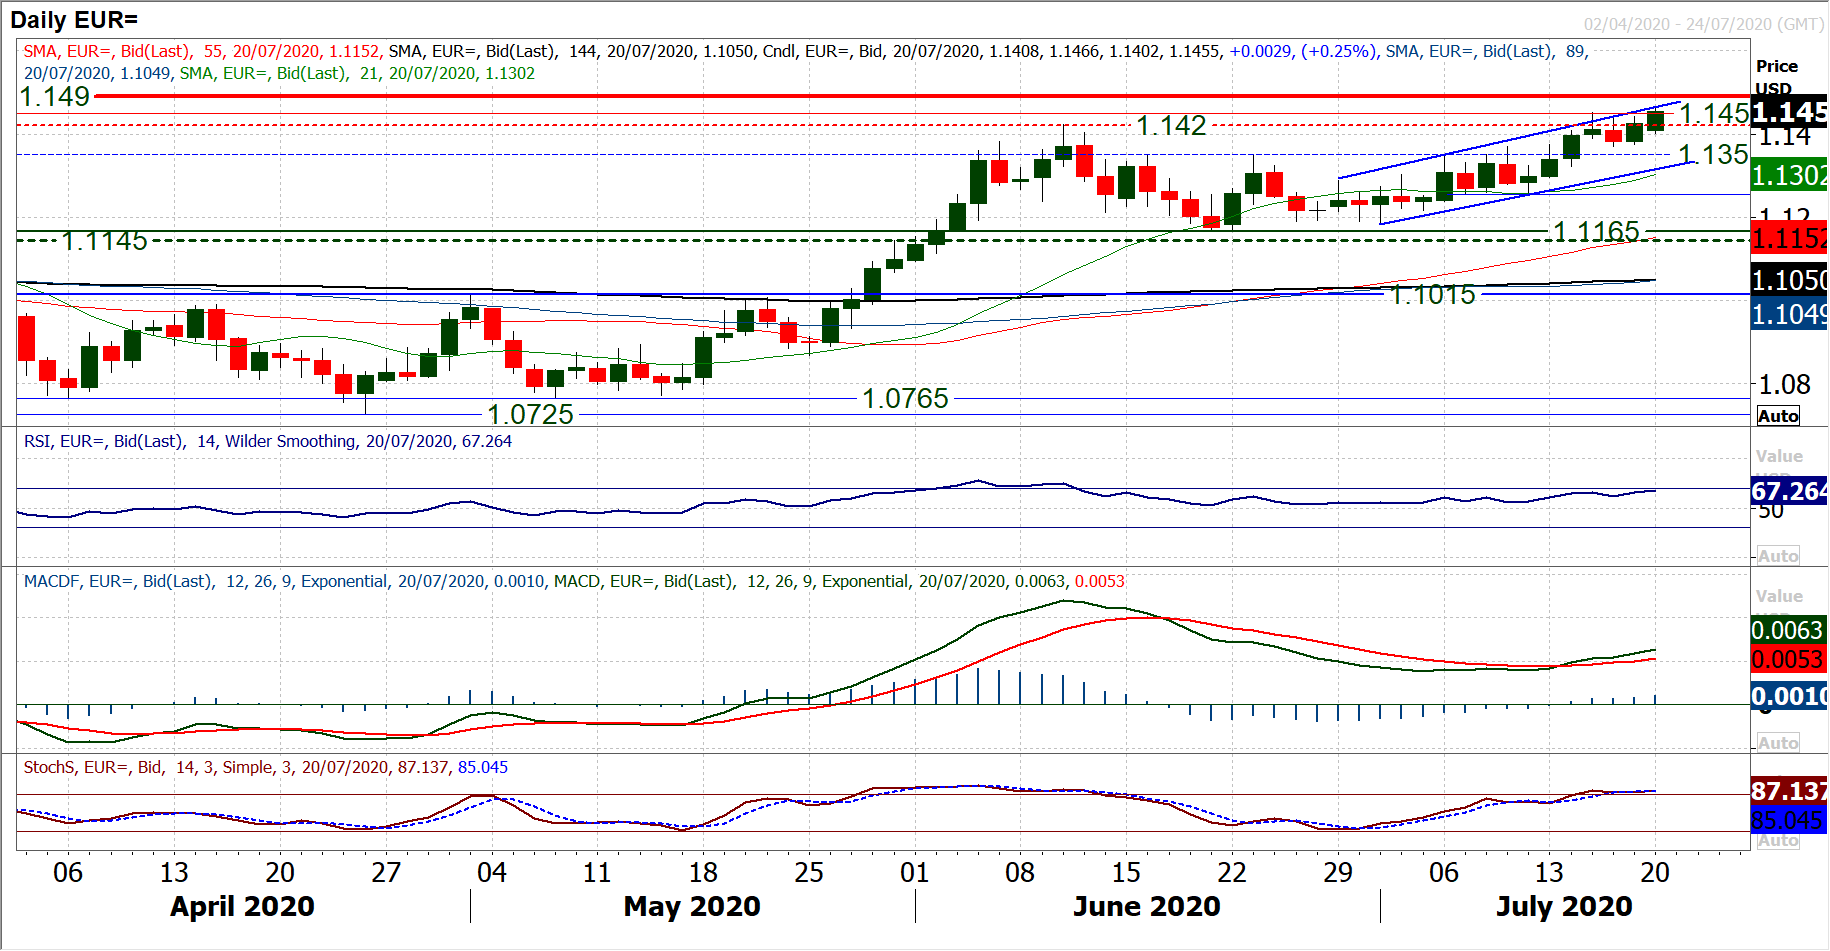Image resolution: width=1830 pixels, height=951 pixels.
Task: Click the StochS indicator legend text
Action: 266,767
